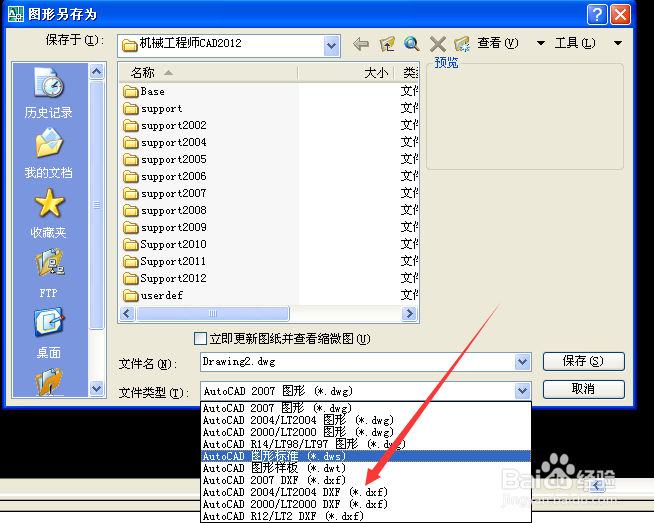This screenshot has width=654, height=523.
Task: Select the support2004 folder
Action: point(165,143)
